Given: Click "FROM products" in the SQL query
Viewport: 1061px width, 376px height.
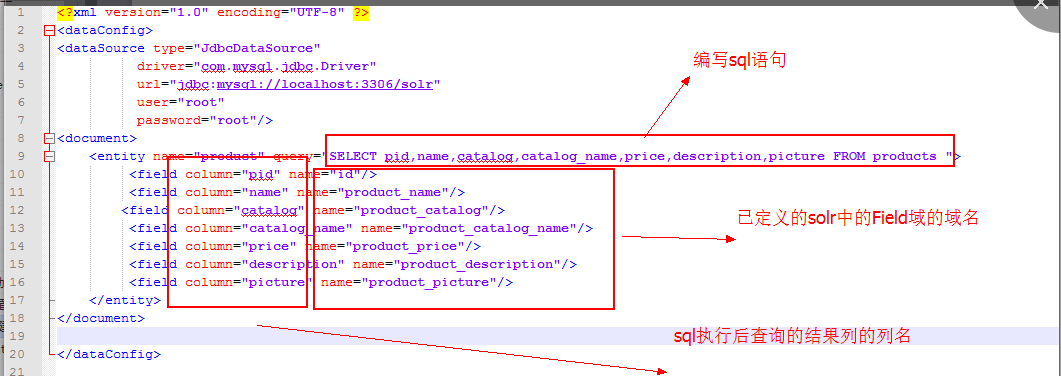Looking at the screenshot, I should coord(884,156).
